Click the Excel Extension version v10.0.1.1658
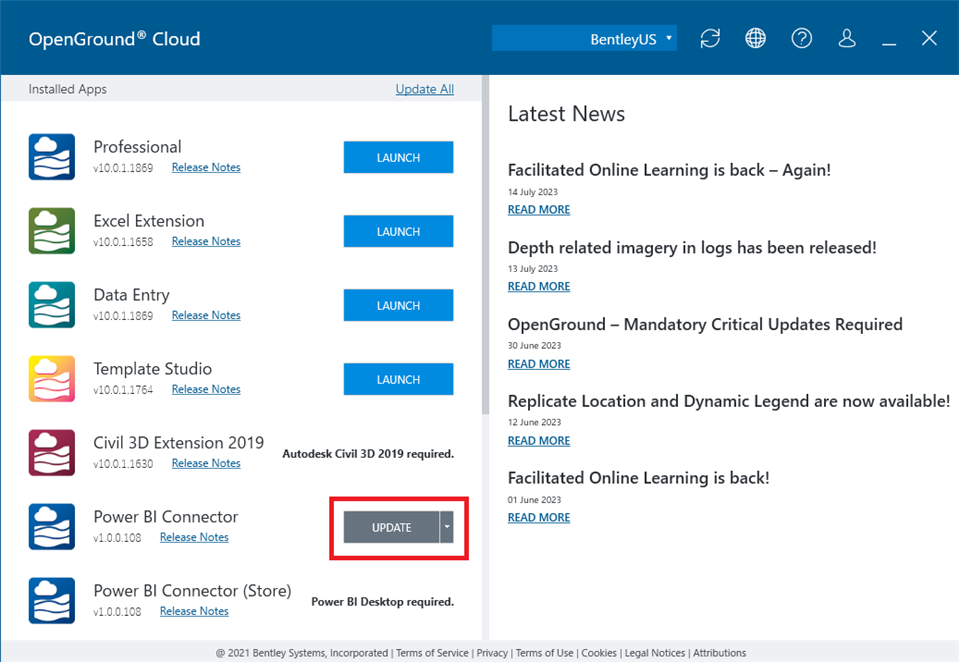This screenshot has height=662, width=959. [x=123, y=242]
